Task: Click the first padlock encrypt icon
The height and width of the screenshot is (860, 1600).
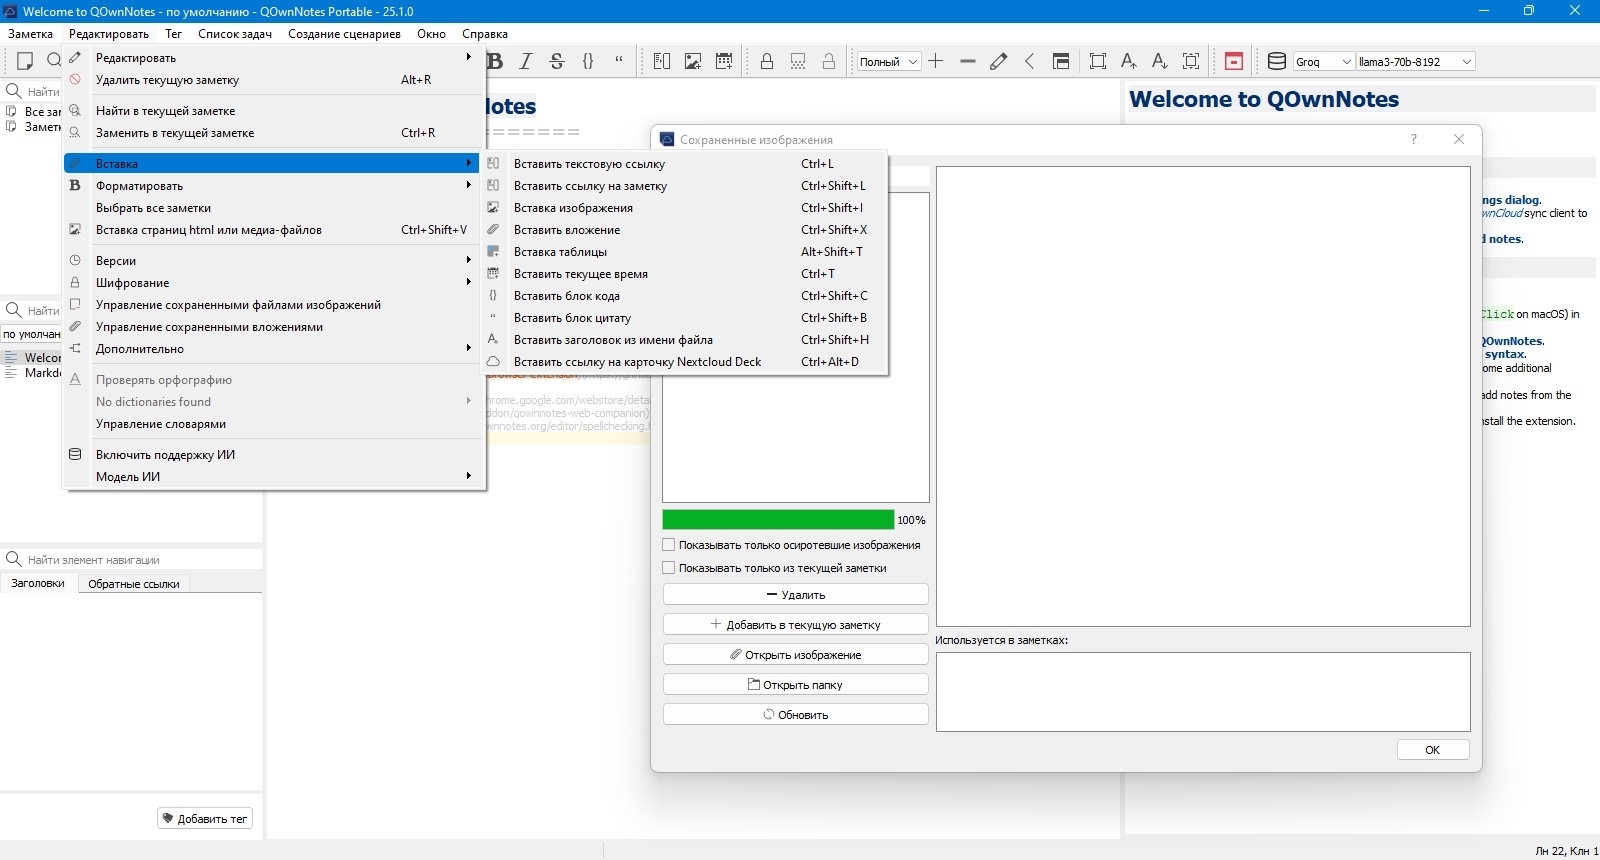Action: pyautogui.click(x=767, y=61)
